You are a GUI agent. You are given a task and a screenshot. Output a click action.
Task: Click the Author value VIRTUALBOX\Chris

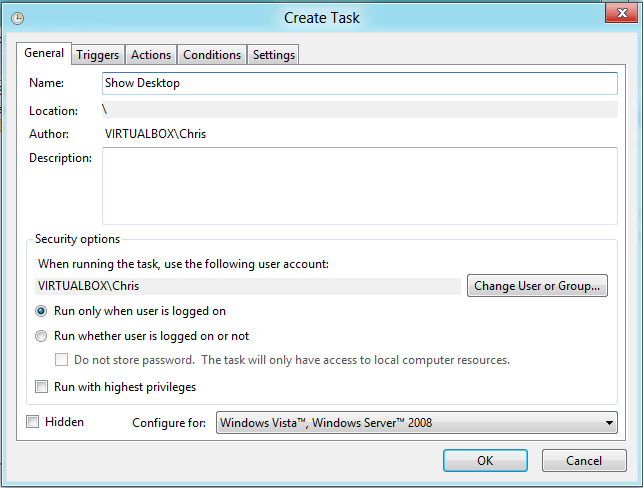[x=155, y=134]
